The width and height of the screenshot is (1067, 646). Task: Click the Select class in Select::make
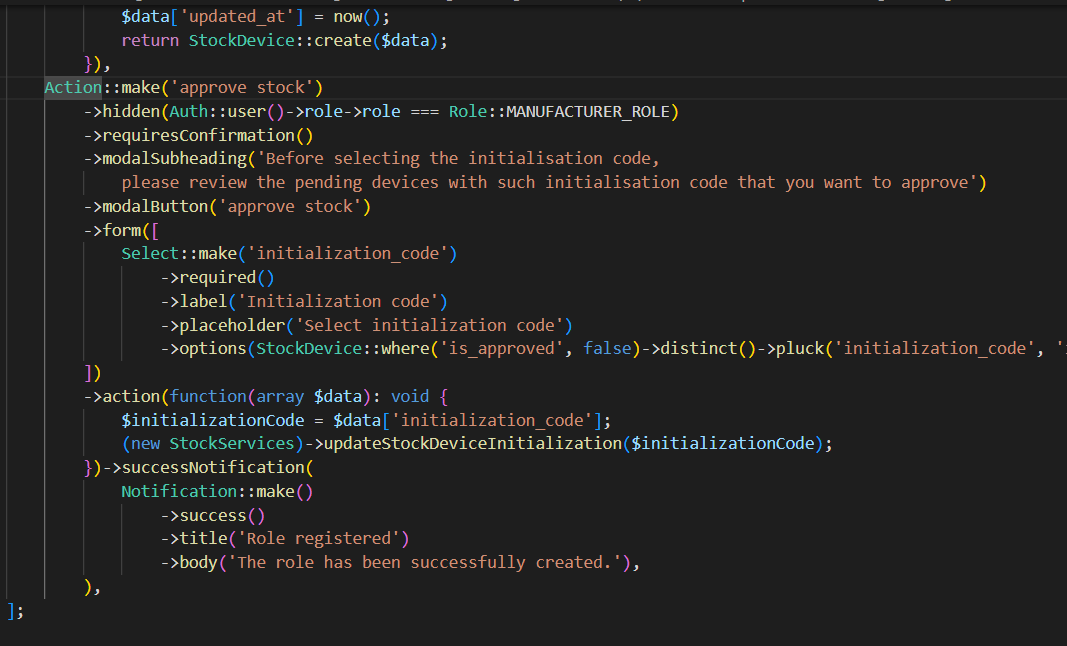tap(150, 254)
